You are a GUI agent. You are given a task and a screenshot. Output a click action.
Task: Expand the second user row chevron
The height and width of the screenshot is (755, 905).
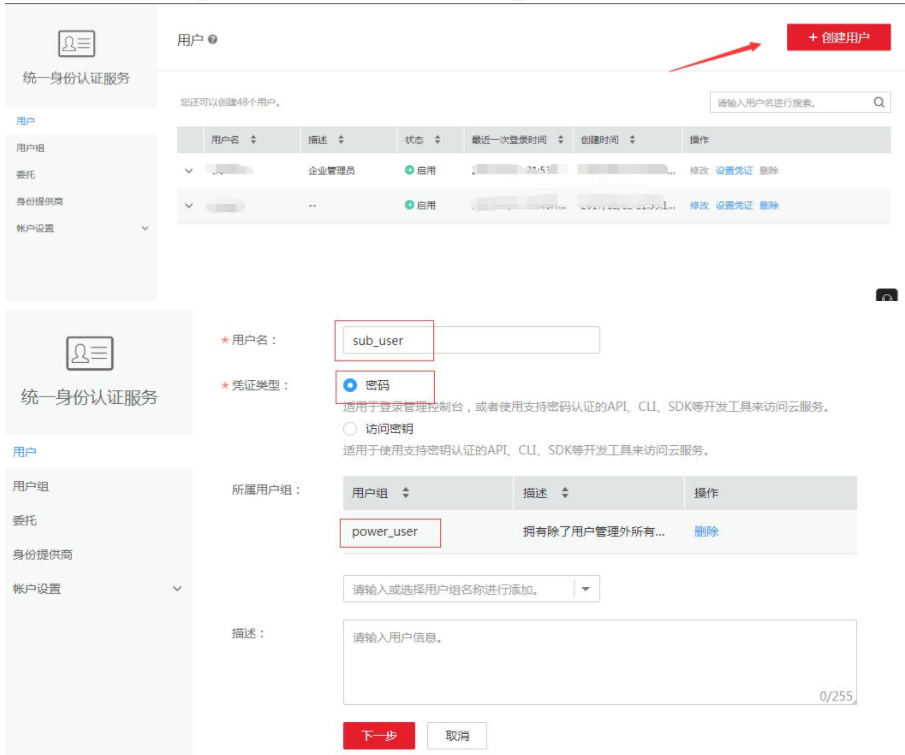[189, 205]
